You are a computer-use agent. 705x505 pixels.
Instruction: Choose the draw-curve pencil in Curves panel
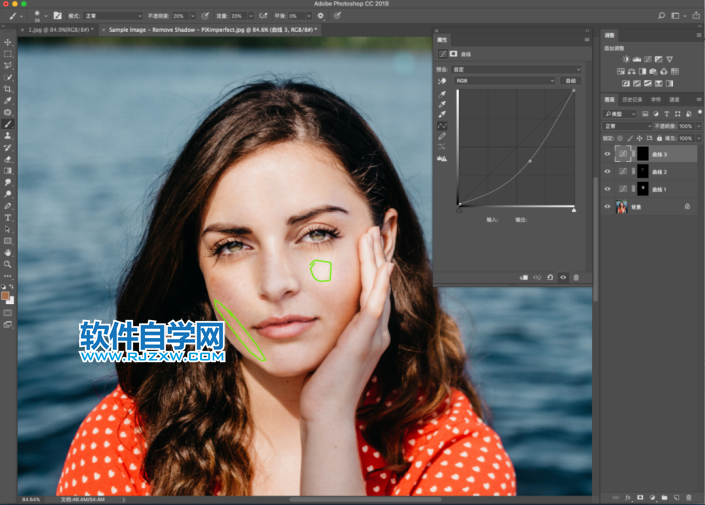pyautogui.click(x=442, y=136)
